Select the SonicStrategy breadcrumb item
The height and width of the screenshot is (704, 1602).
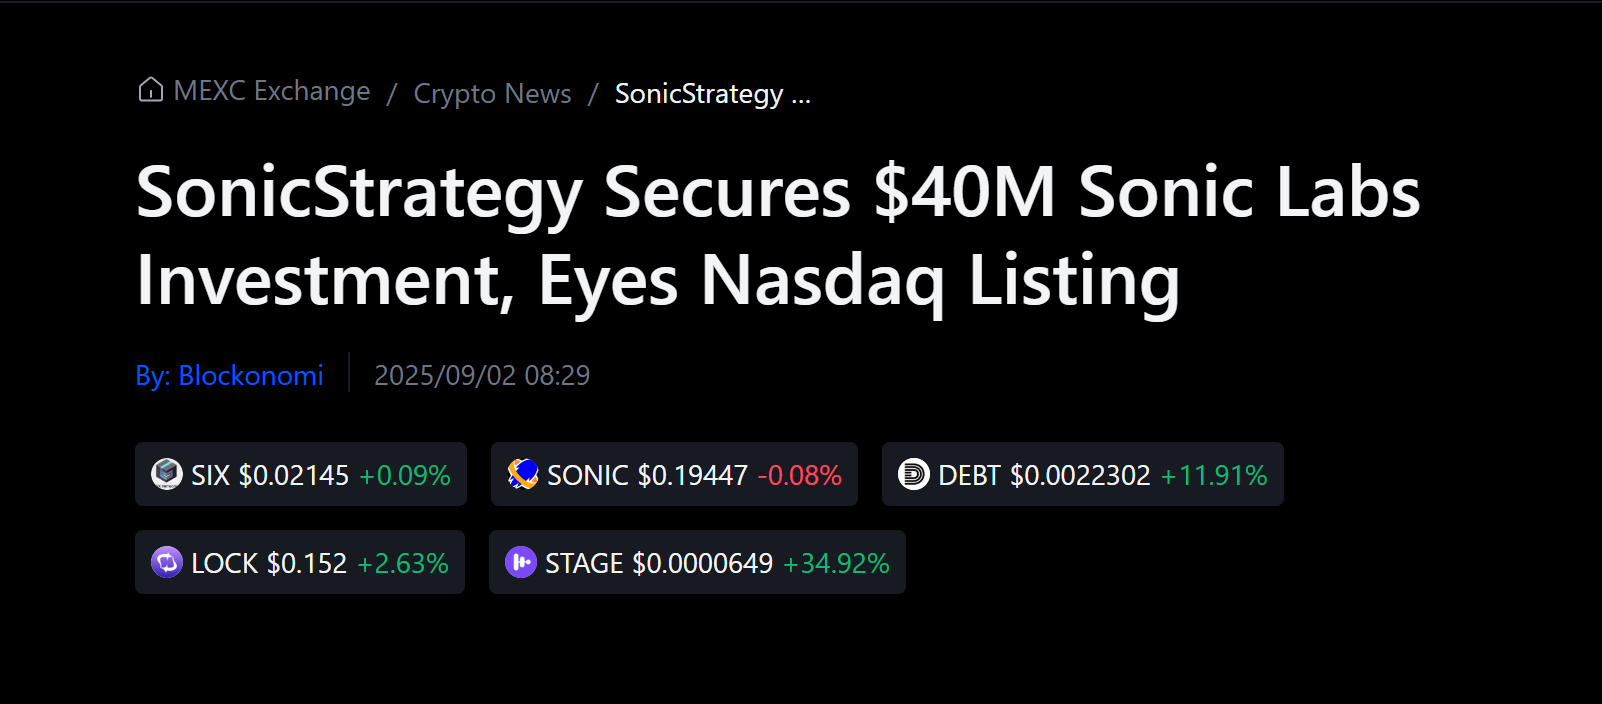click(x=713, y=93)
